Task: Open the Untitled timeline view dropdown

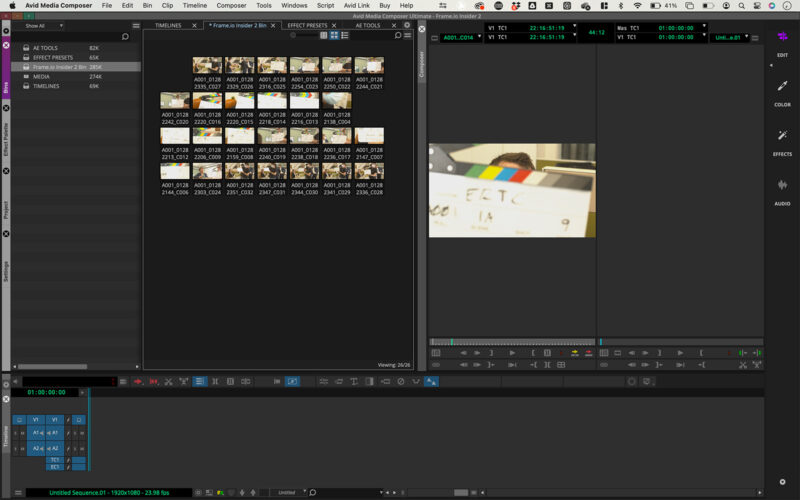Action: pos(289,492)
